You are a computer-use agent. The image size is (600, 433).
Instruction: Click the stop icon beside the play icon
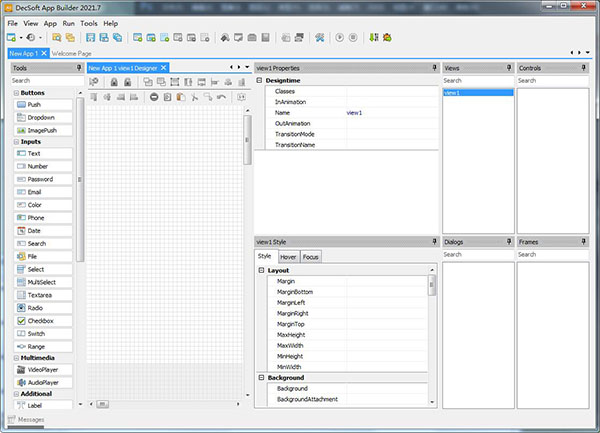coord(353,37)
